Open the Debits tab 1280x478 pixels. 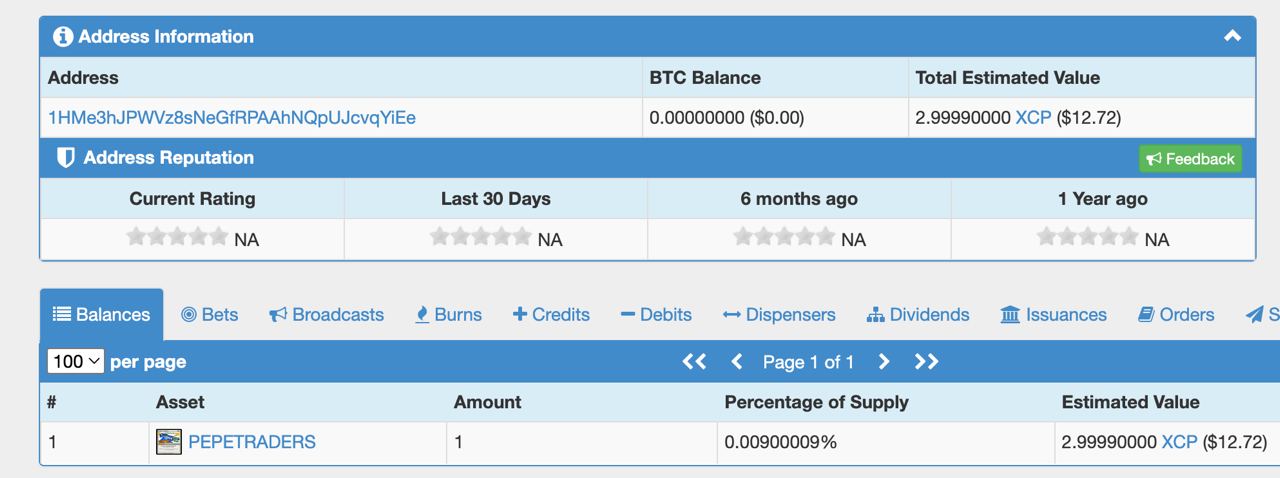[x=656, y=314]
